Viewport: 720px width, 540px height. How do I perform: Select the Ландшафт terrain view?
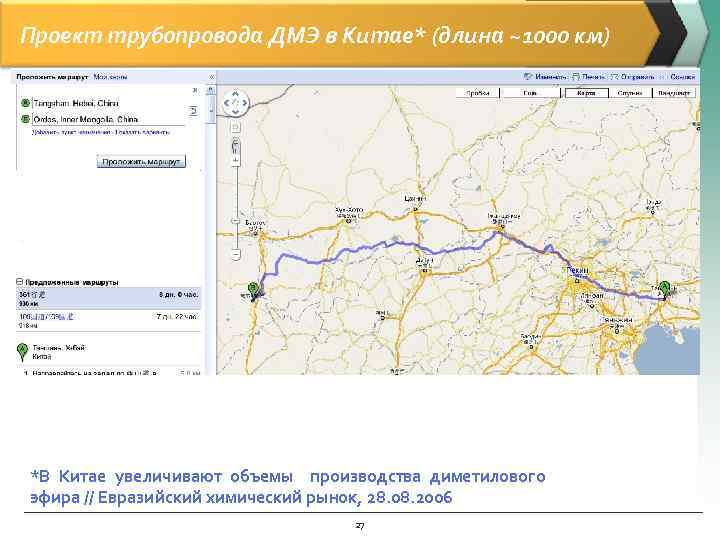pyautogui.click(x=674, y=93)
